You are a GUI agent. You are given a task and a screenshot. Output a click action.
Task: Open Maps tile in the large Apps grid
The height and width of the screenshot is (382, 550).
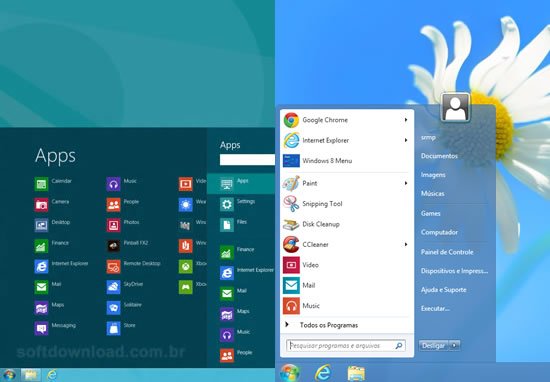point(49,308)
